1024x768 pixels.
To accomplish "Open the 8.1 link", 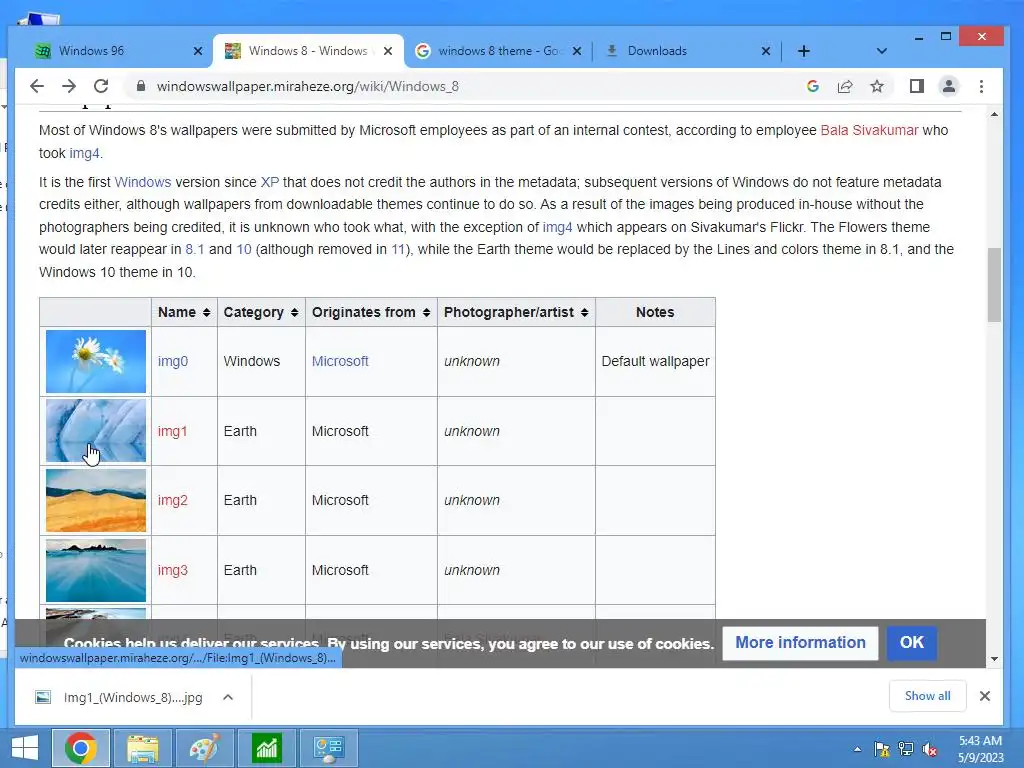I will (x=195, y=249).
